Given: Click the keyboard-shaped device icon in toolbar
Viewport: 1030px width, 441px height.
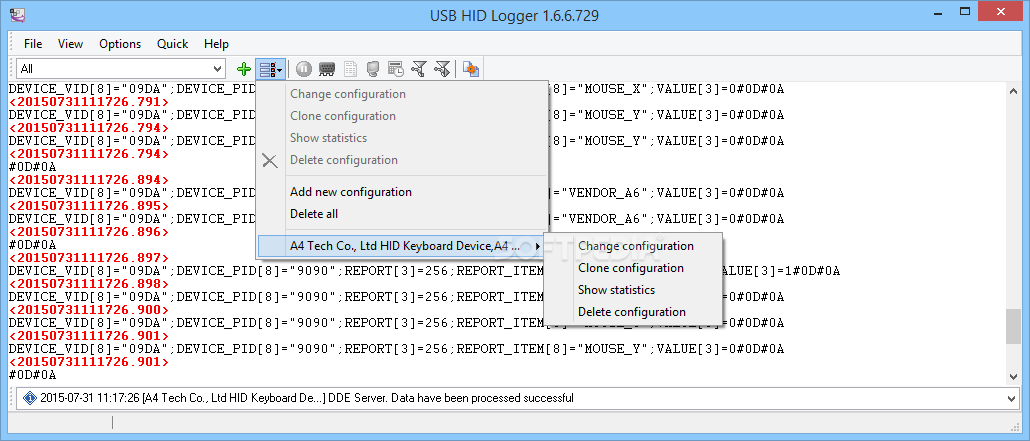Looking at the screenshot, I should (327, 69).
